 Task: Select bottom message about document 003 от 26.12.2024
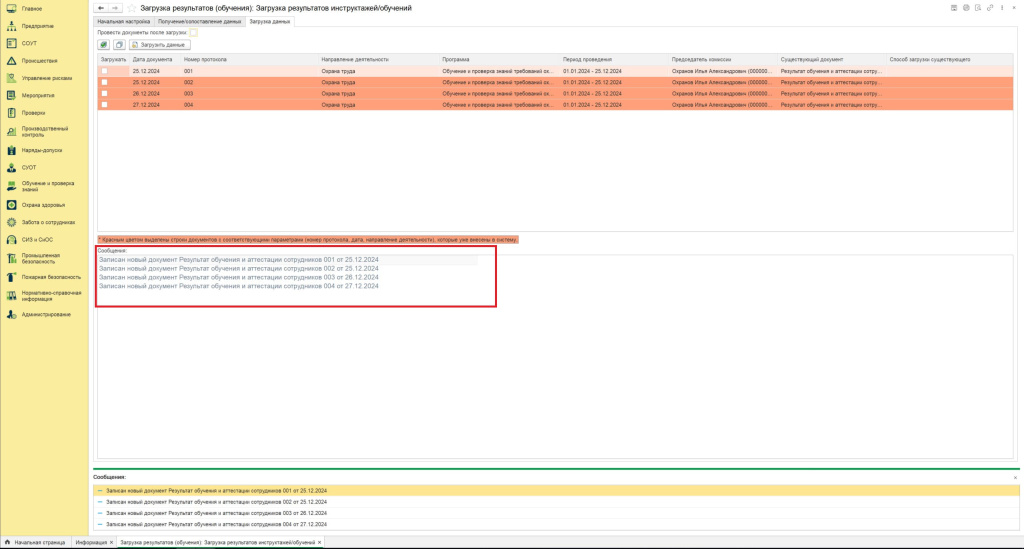[x=556, y=513]
